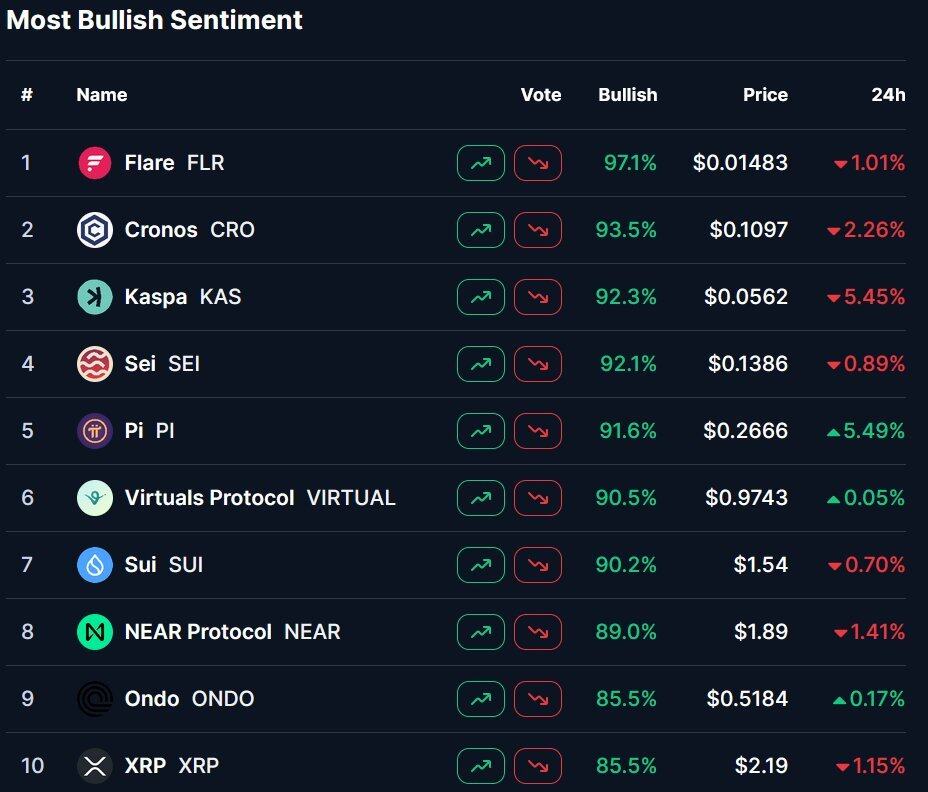
Task: Vote bearish on Sui
Action: (x=538, y=565)
